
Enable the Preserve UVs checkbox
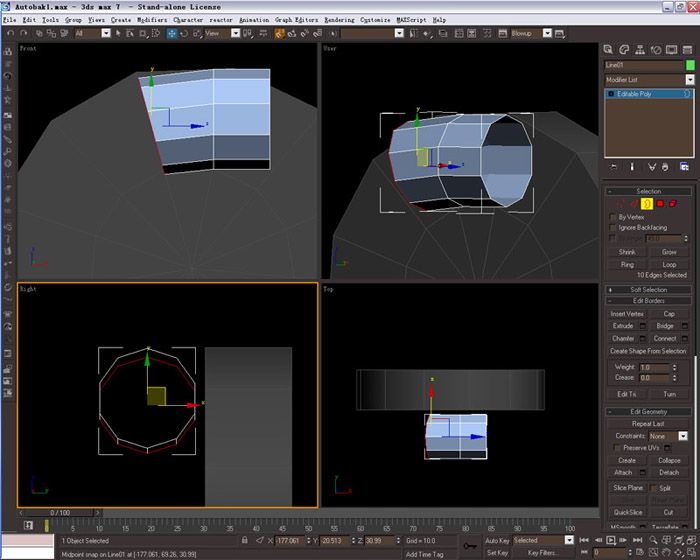617,448
